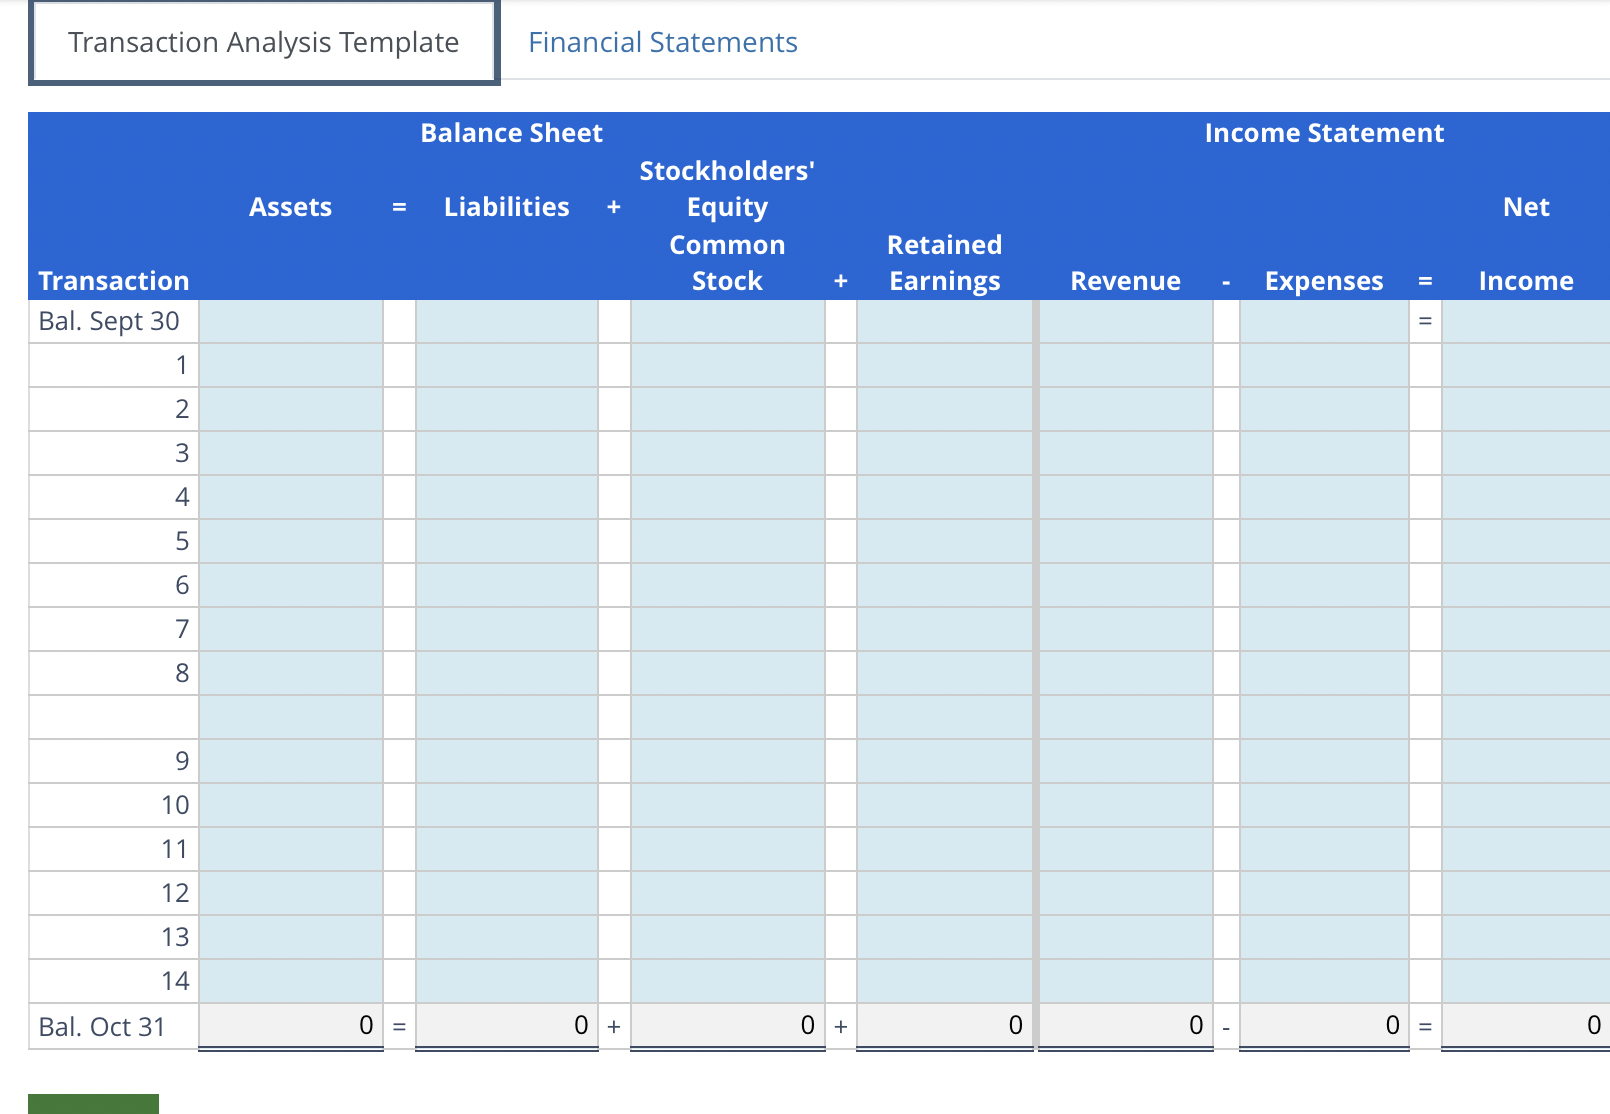The height and width of the screenshot is (1114, 1610).
Task: Click the green button below the table
Action: click(x=93, y=1104)
